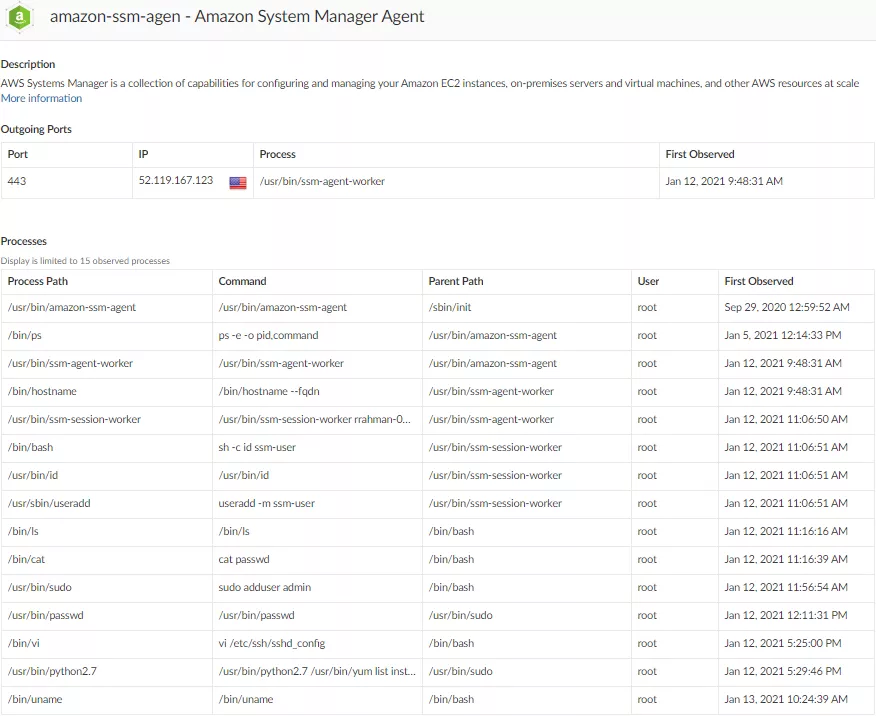876x716 pixels.
Task: Click the Jan 12, 2021 12:11:31 PM timestamp
Action: [x=785, y=615]
